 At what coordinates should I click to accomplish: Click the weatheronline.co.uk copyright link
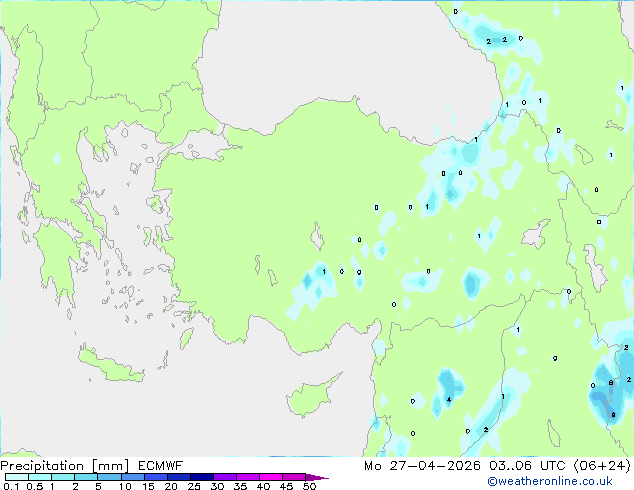tap(550, 482)
